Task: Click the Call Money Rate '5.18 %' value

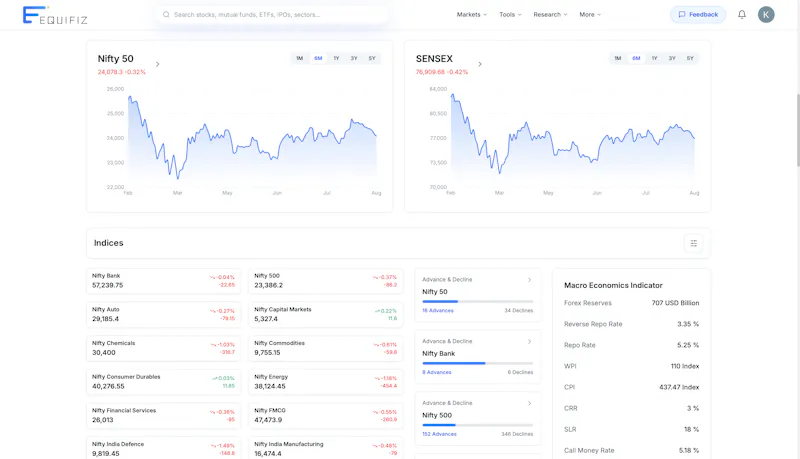Action: click(x=689, y=450)
